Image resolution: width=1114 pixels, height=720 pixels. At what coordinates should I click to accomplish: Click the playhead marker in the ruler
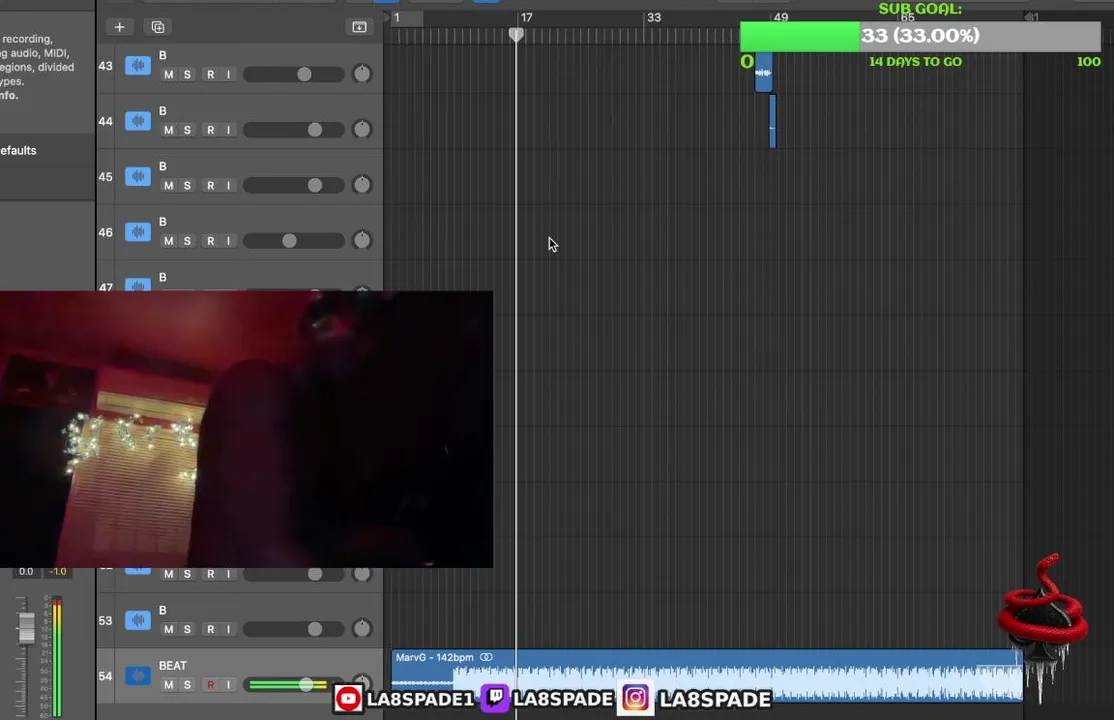(517, 34)
